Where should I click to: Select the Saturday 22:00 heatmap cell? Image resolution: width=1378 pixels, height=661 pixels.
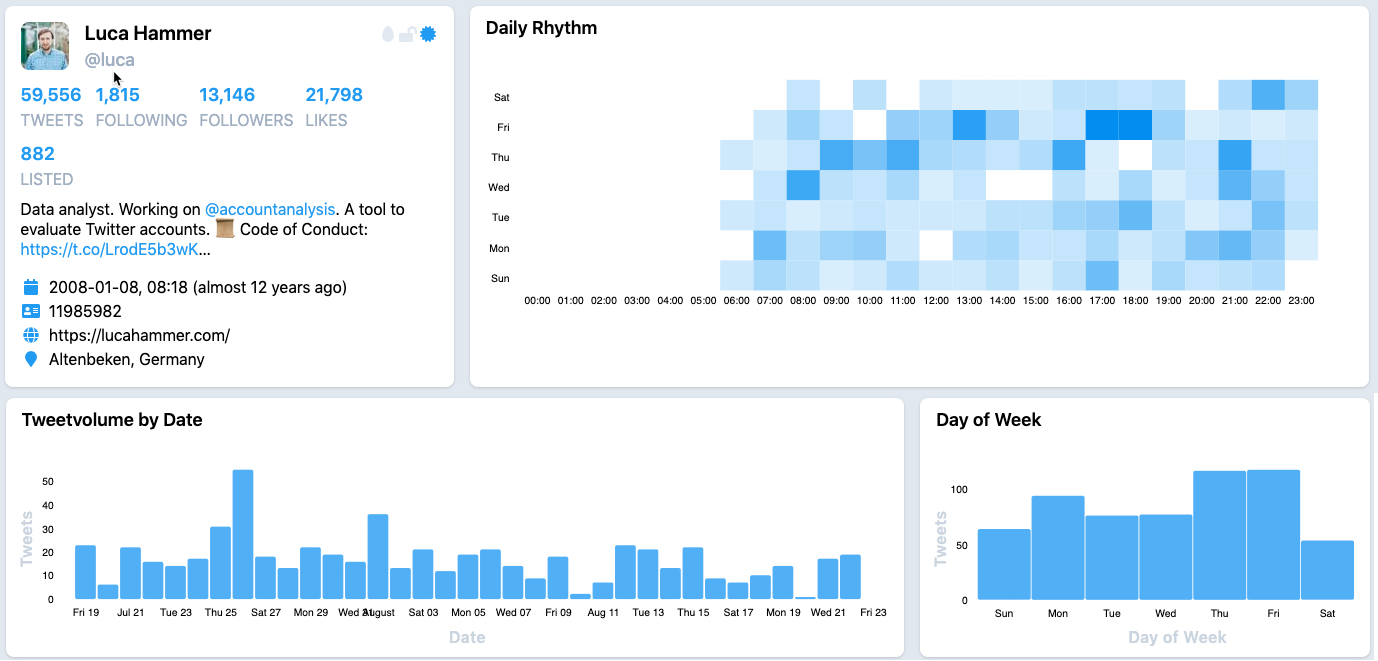pos(1268,95)
